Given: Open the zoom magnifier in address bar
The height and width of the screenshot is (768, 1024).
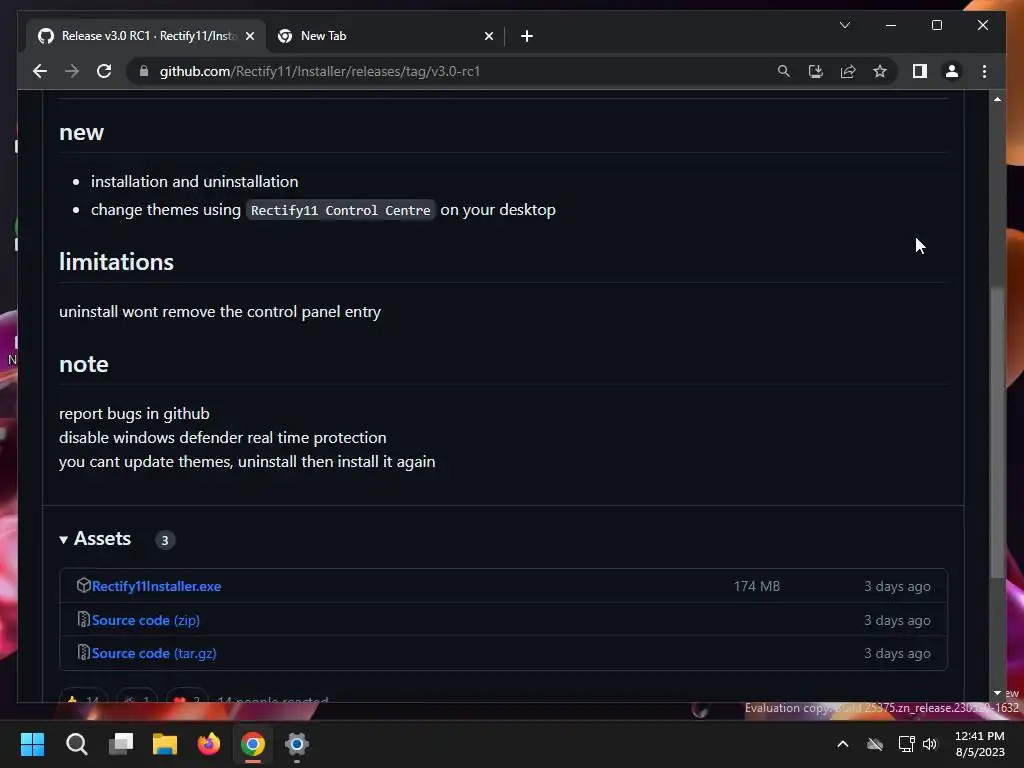Looking at the screenshot, I should tap(784, 71).
